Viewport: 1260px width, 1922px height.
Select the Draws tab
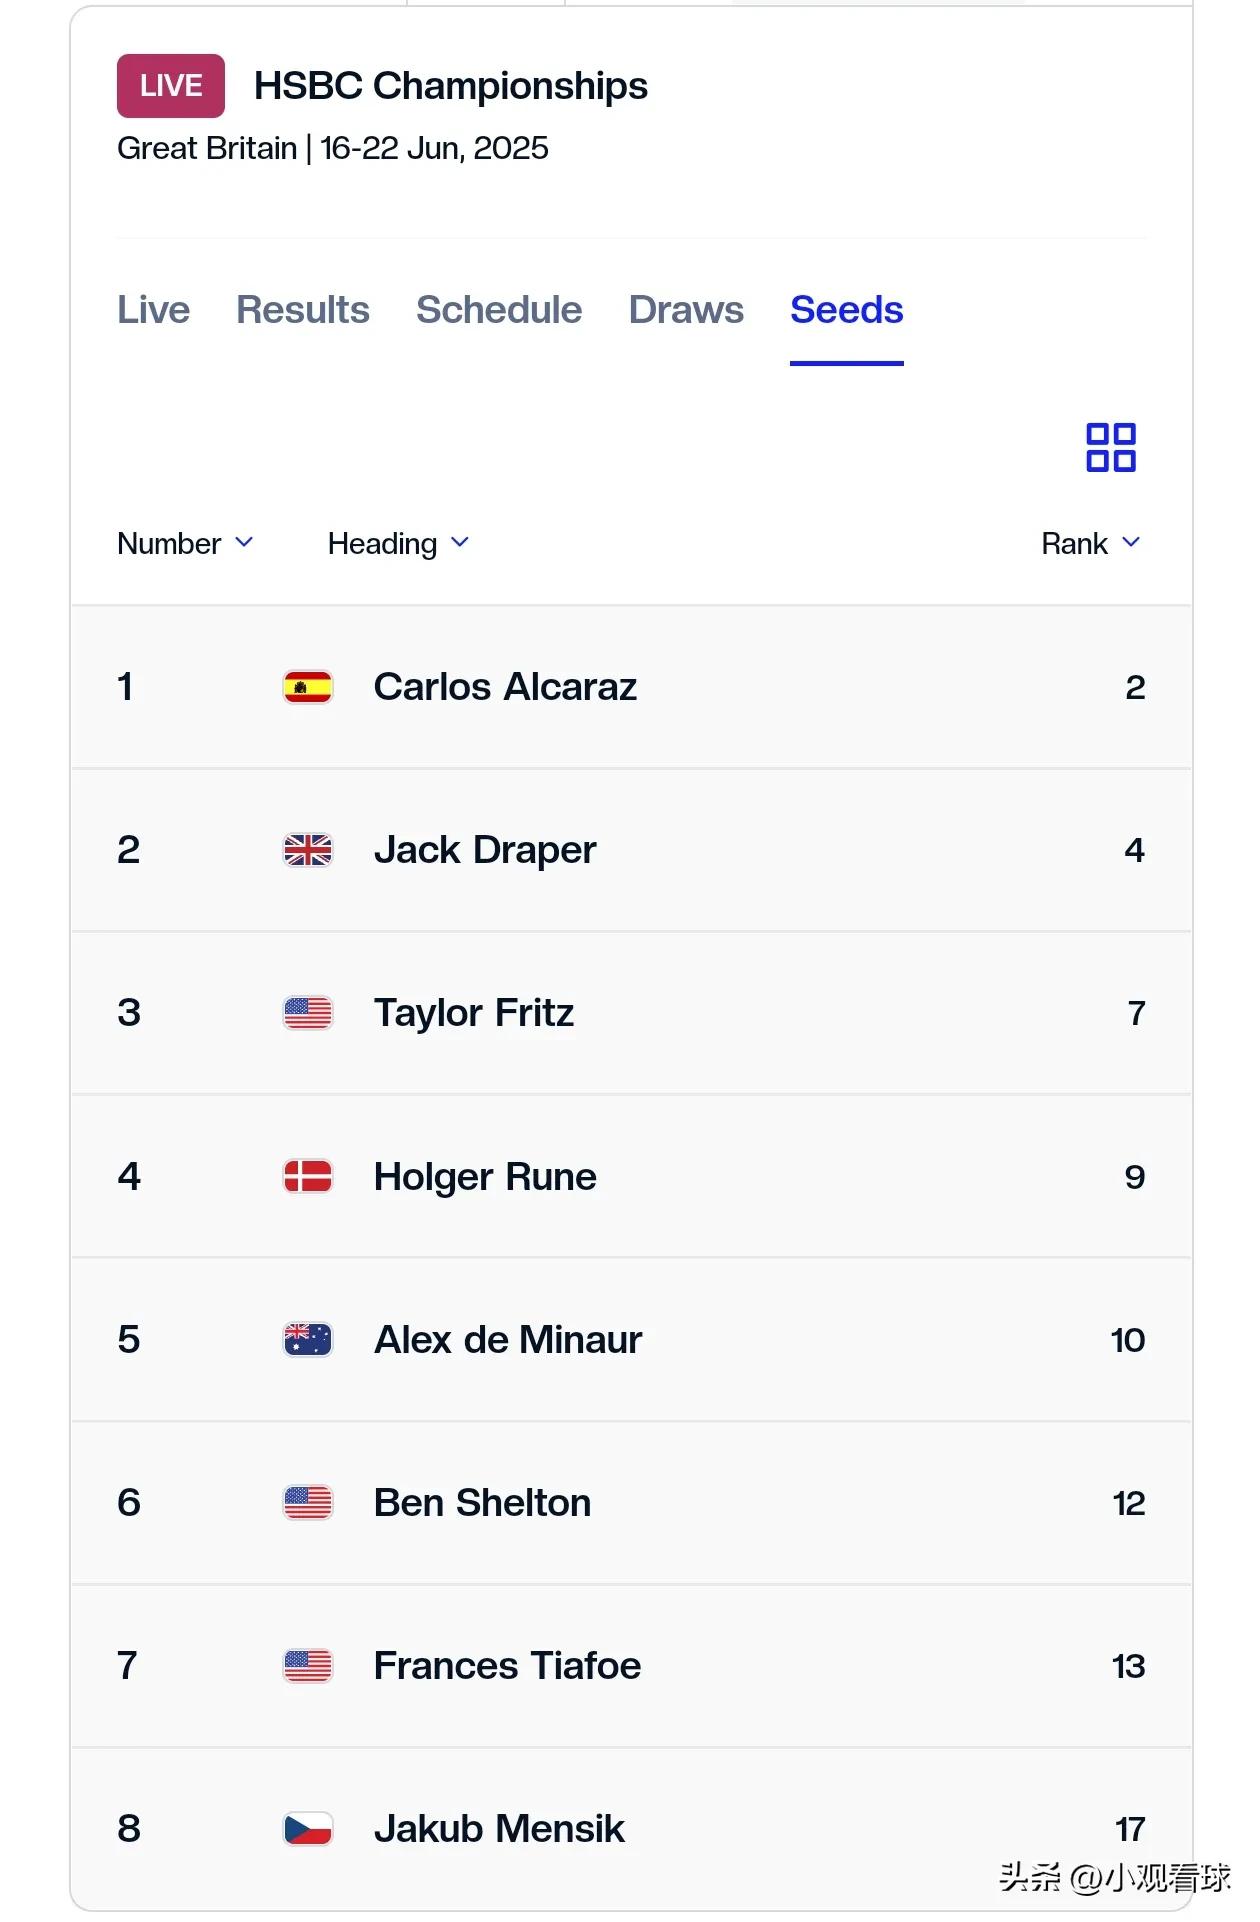click(686, 310)
